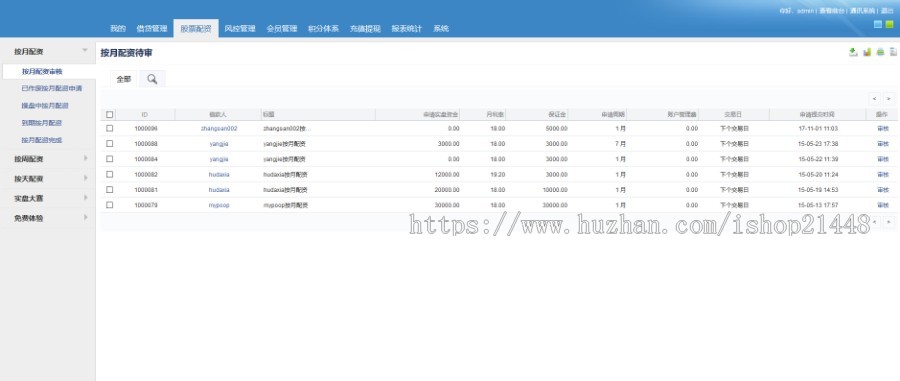This screenshot has width=900, height=381.
Task: Check the box for row ID 1000088
Action: [x=110, y=144]
